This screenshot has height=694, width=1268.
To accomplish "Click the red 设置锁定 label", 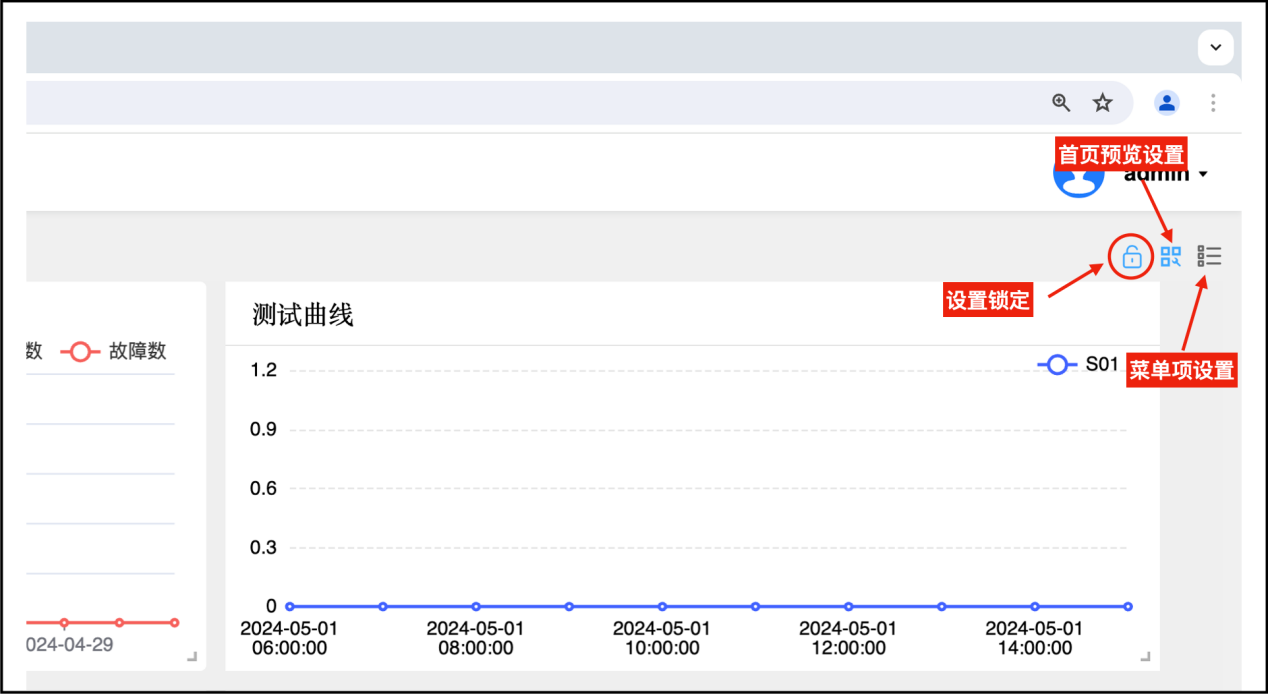I will click(987, 301).
